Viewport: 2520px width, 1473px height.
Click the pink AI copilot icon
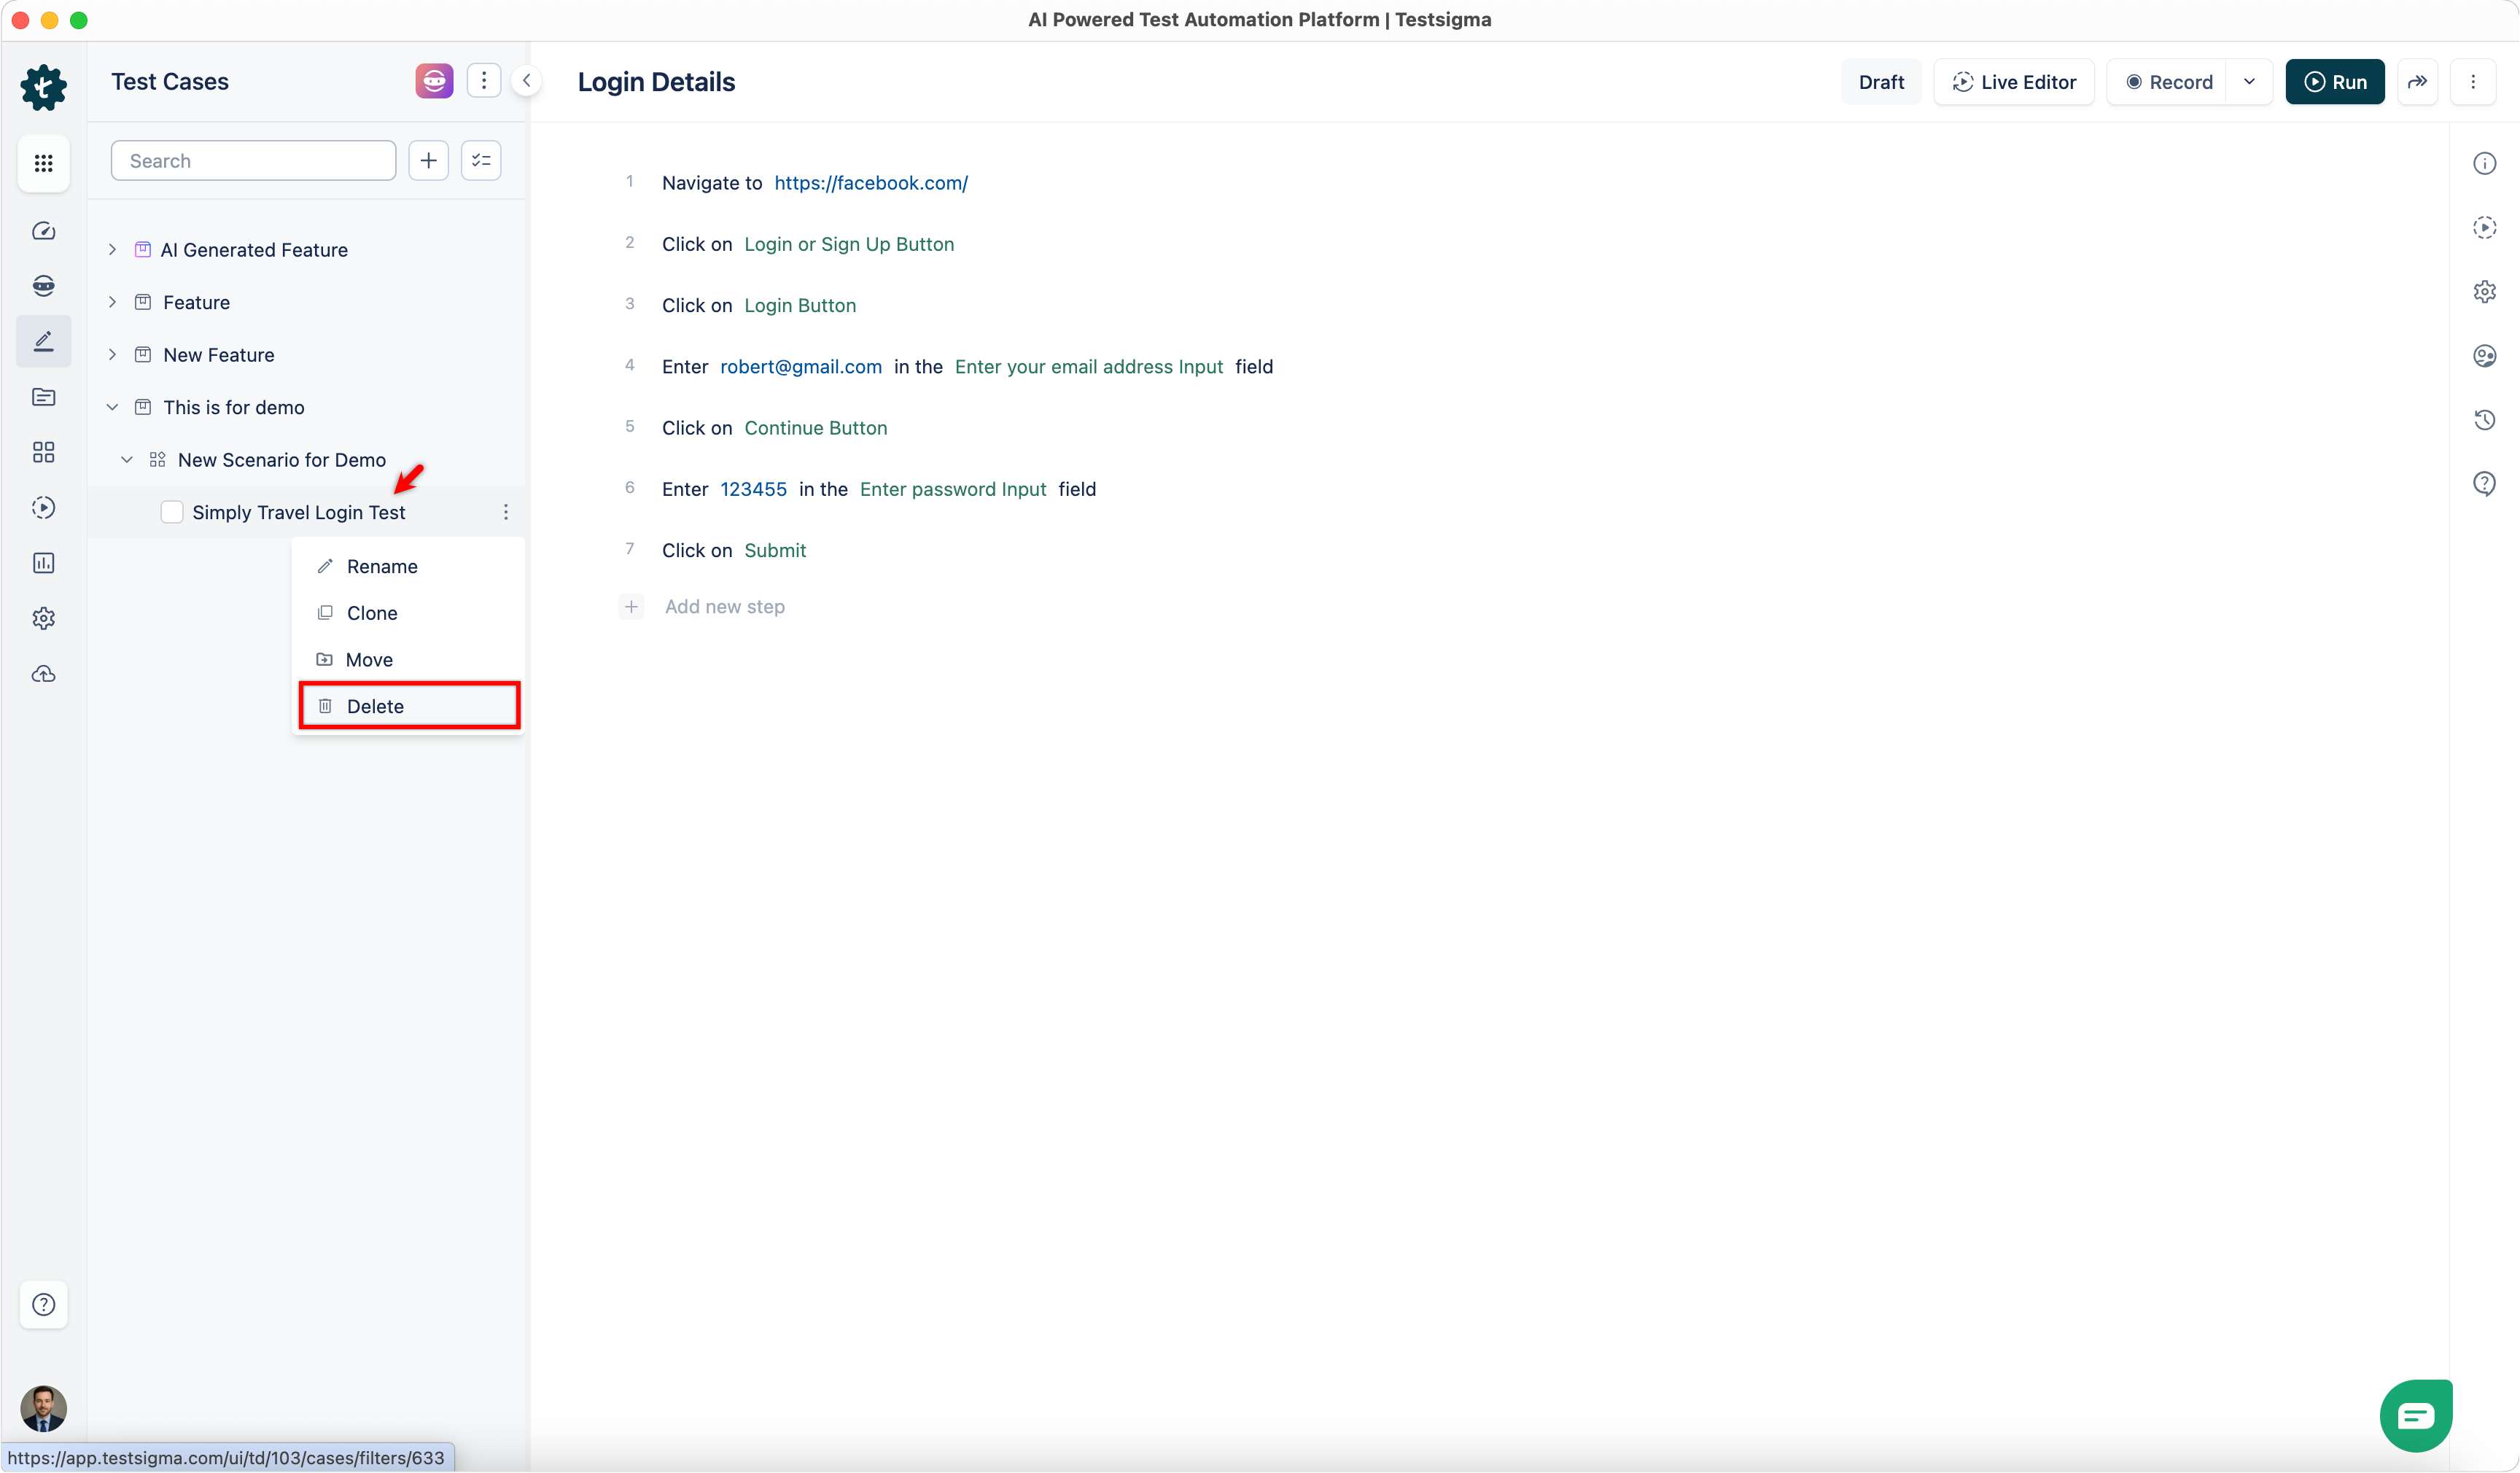tap(434, 81)
